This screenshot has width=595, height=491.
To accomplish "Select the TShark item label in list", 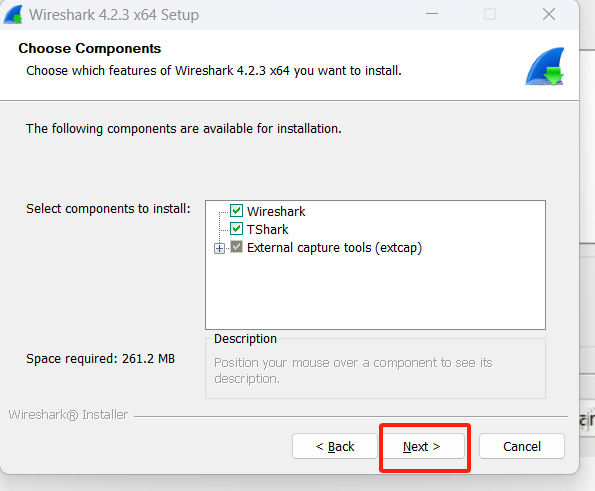I will coord(268,230).
